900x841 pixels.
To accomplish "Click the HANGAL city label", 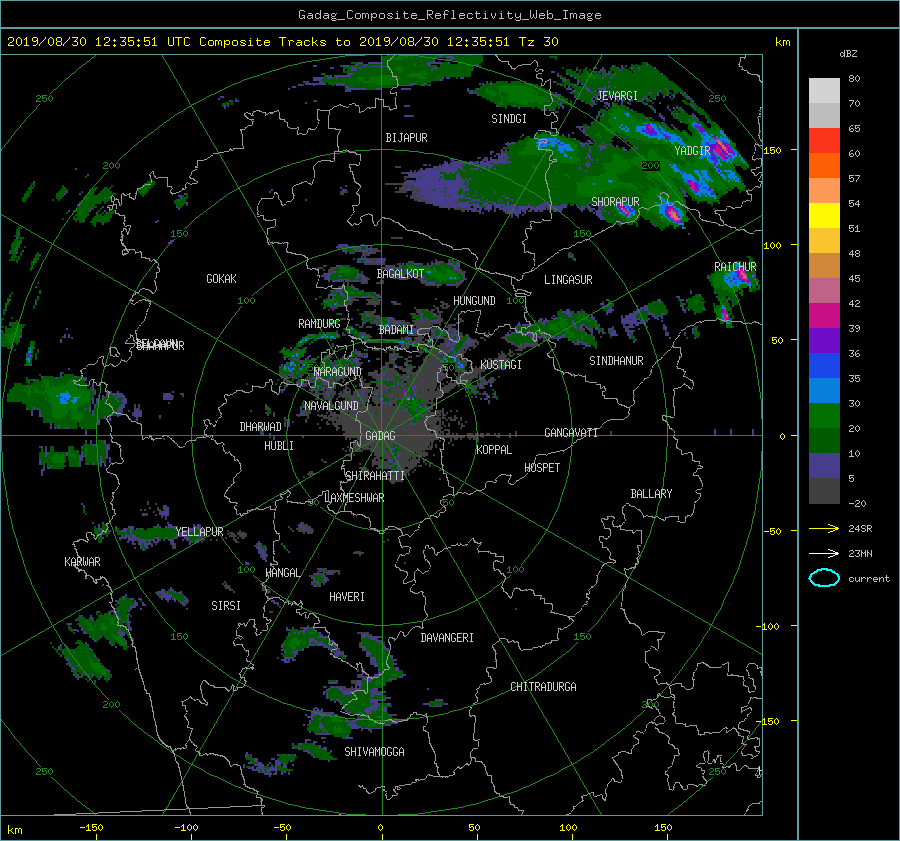I will pyautogui.click(x=282, y=573).
